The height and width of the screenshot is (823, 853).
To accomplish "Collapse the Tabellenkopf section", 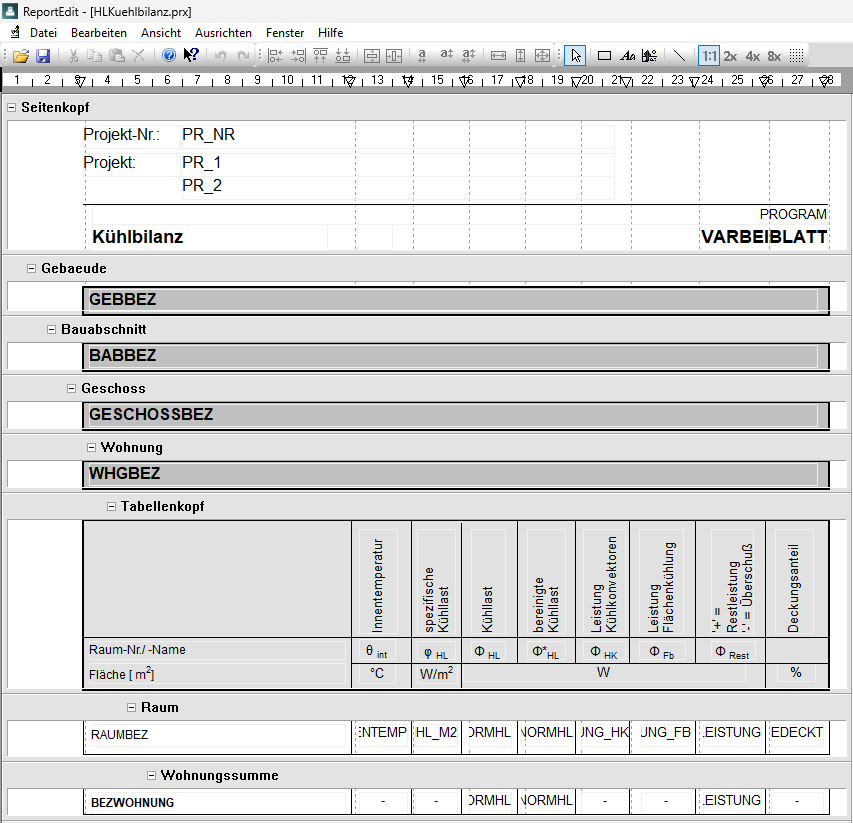I will (112, 506).
